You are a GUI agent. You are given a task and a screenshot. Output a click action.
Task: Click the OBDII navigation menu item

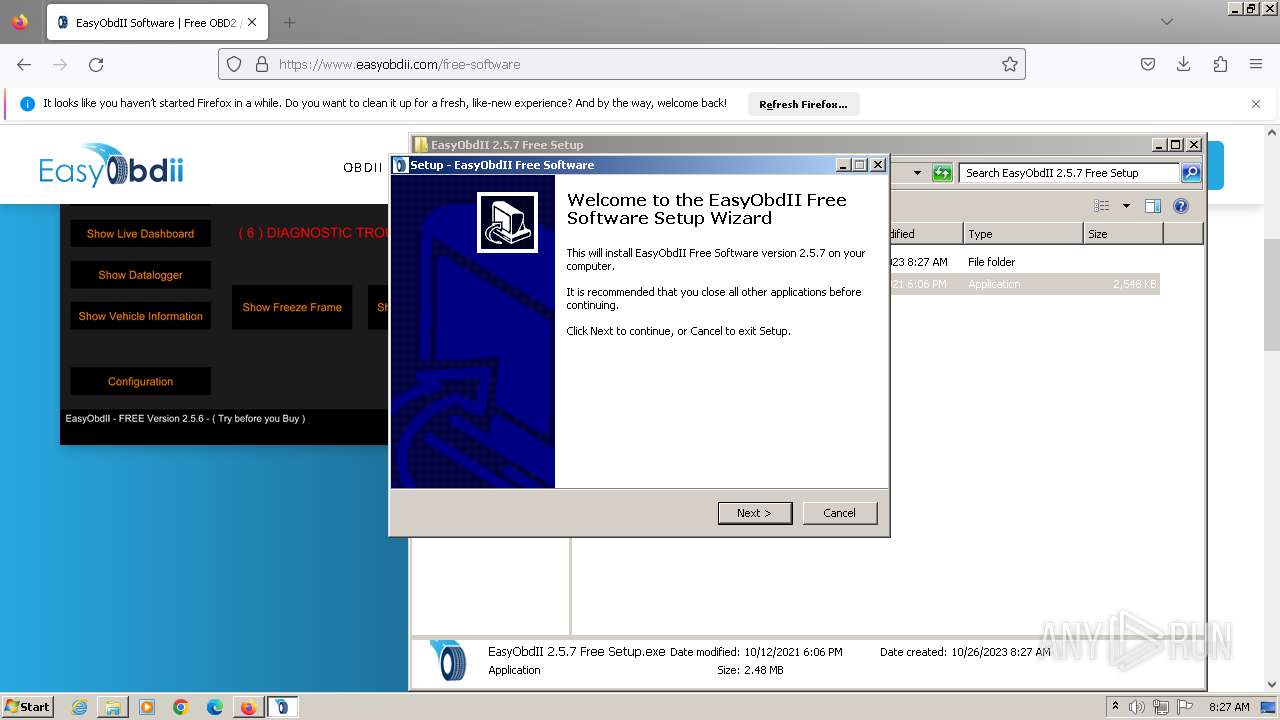363,167
